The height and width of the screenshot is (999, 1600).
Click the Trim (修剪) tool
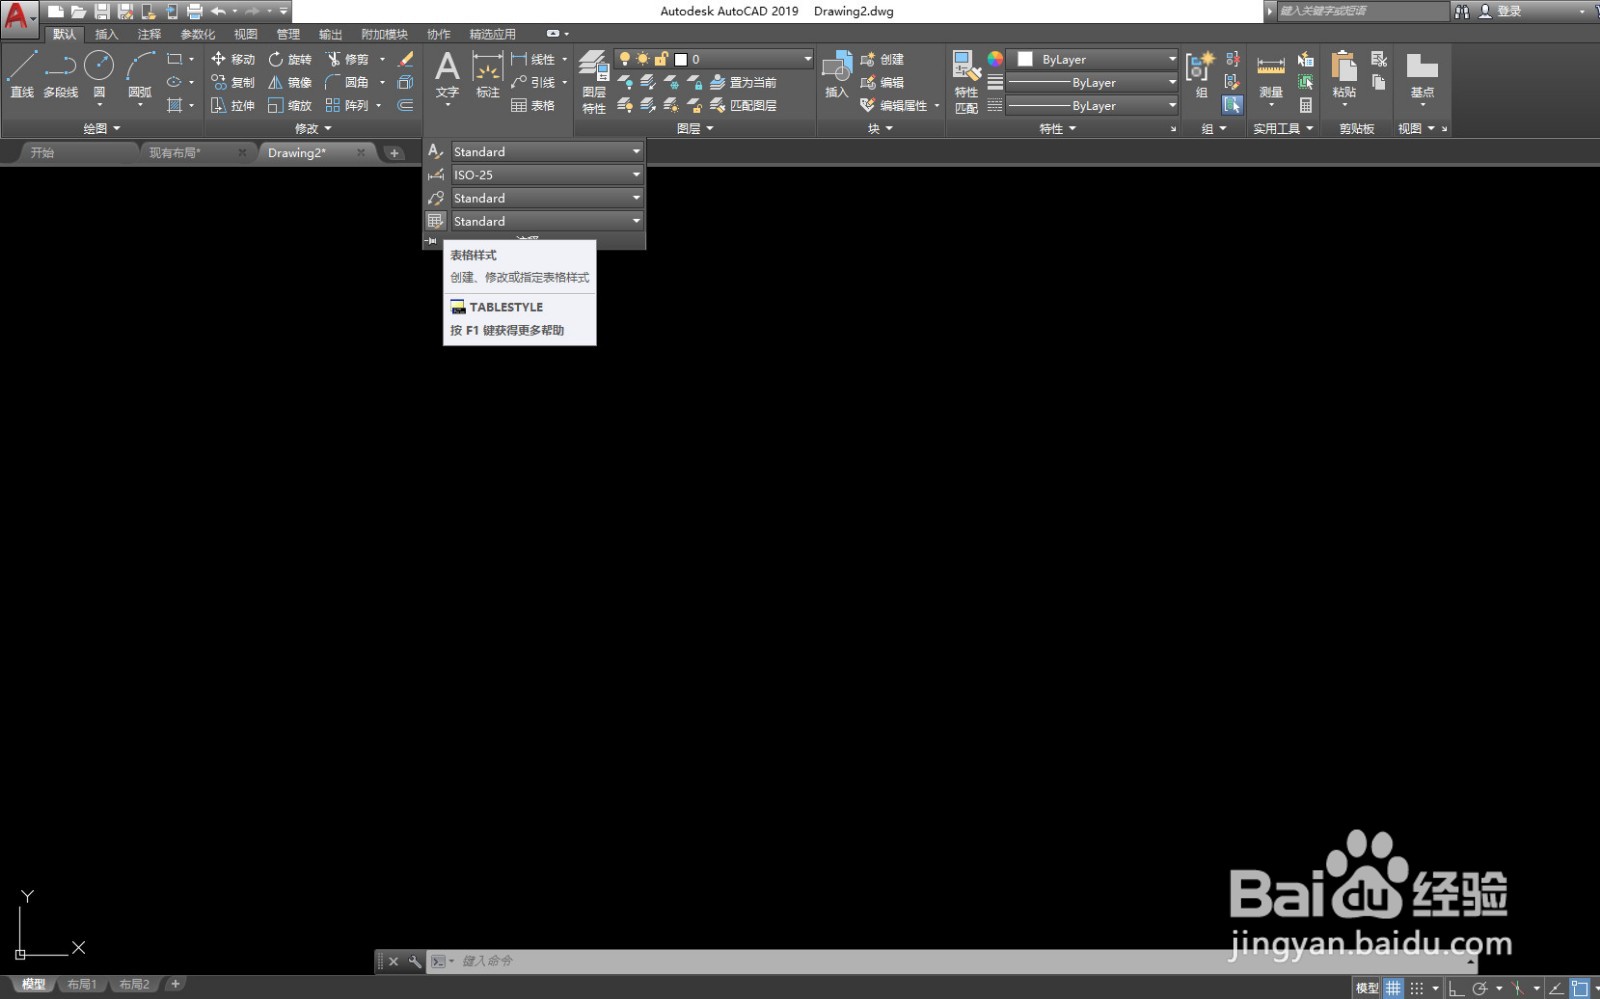(347, 59)
